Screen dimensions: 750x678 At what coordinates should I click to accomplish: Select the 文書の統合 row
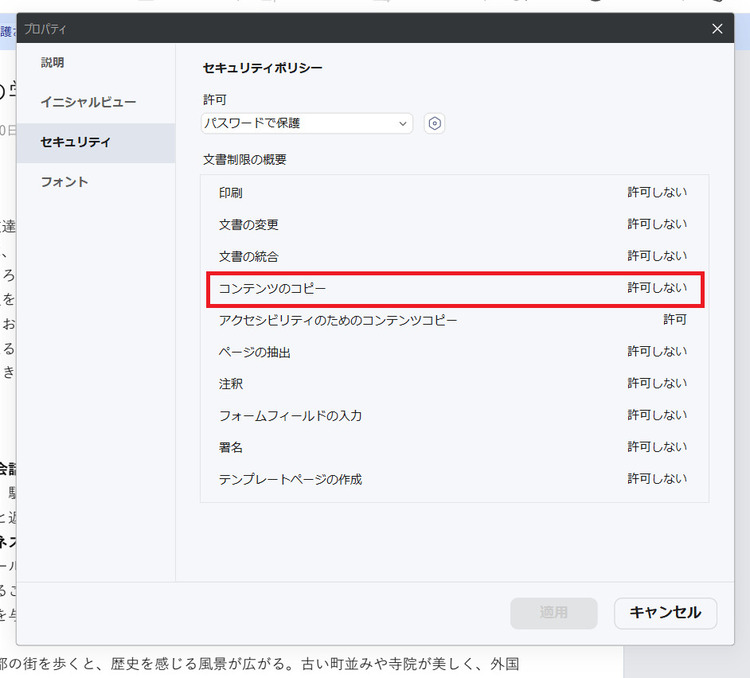[x=454, y=256]
